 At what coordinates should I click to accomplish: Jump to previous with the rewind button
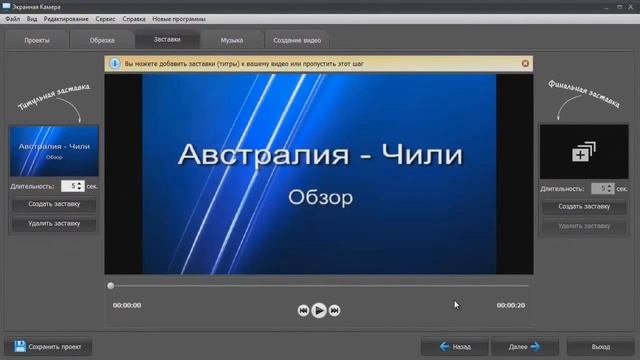click(x=303, y=311)
